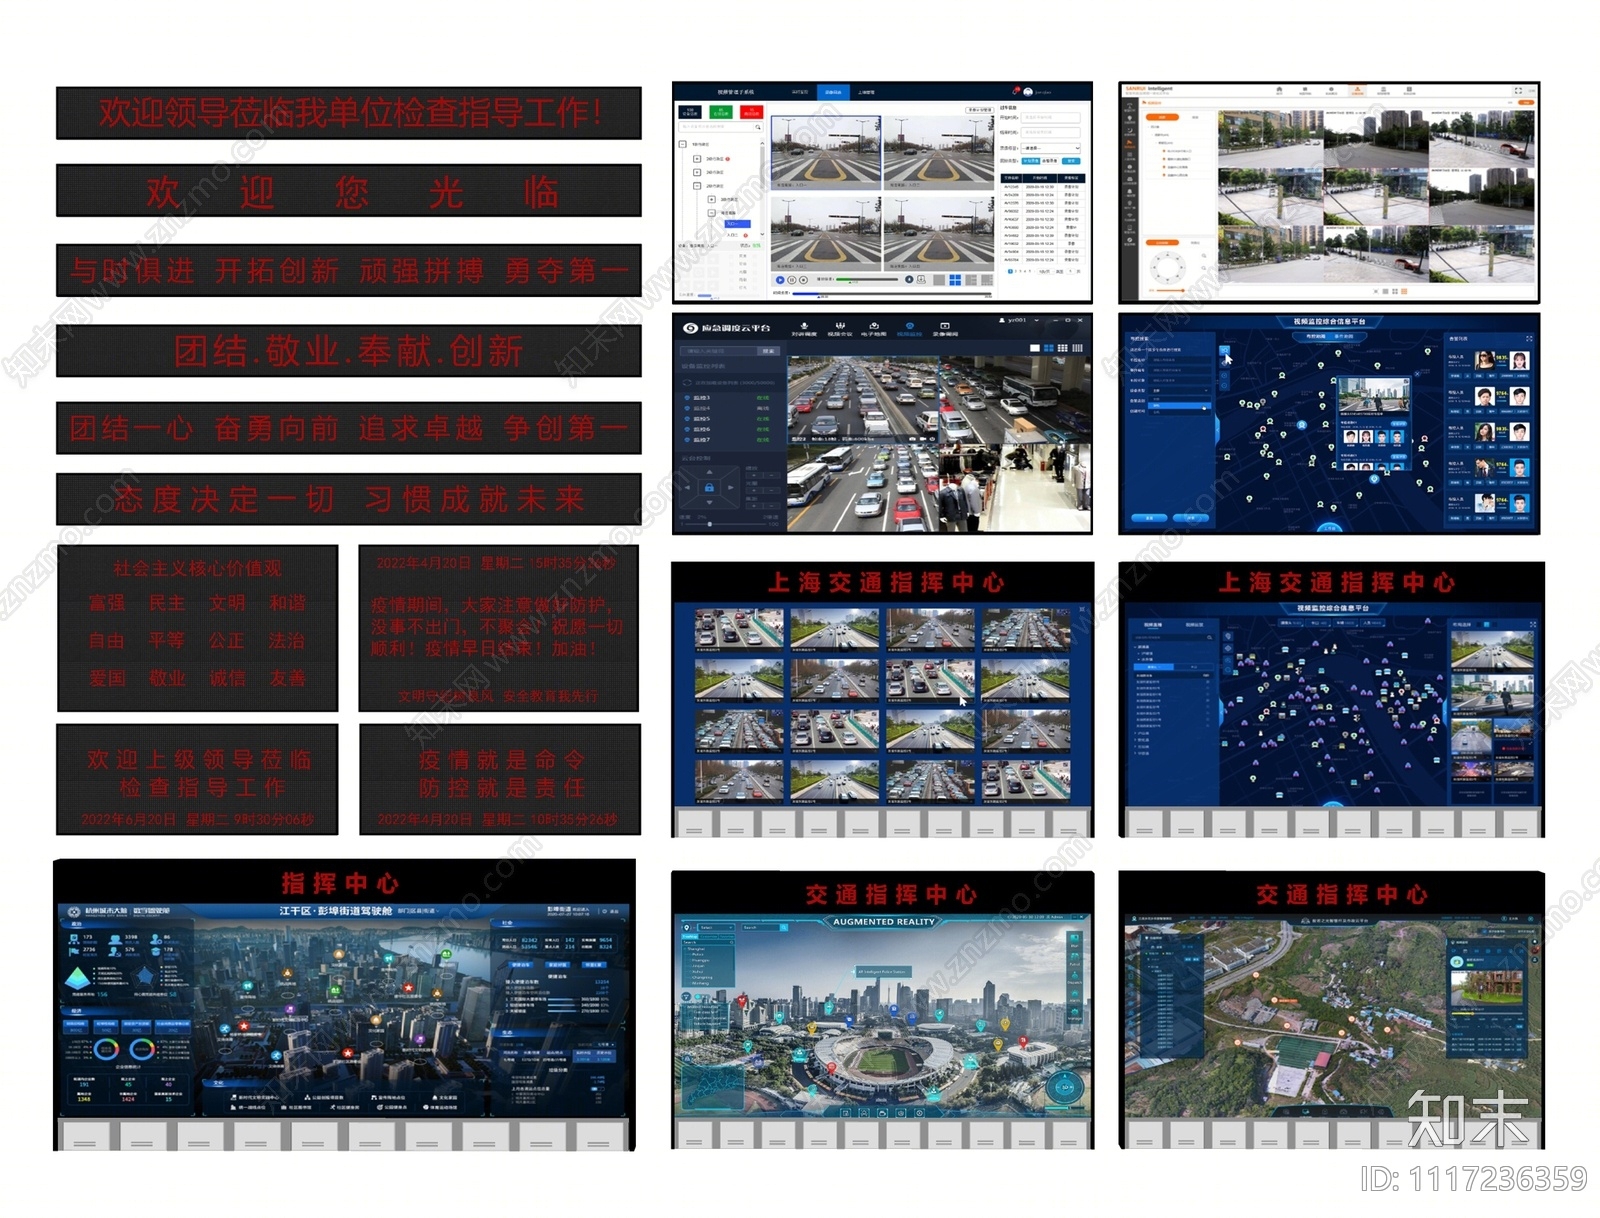Image resolution: width=1600 pixels, height=1218 pixels.
Task: Click the dark blue total-devices button
Action: pyautogui.click(x=690, y=112)
